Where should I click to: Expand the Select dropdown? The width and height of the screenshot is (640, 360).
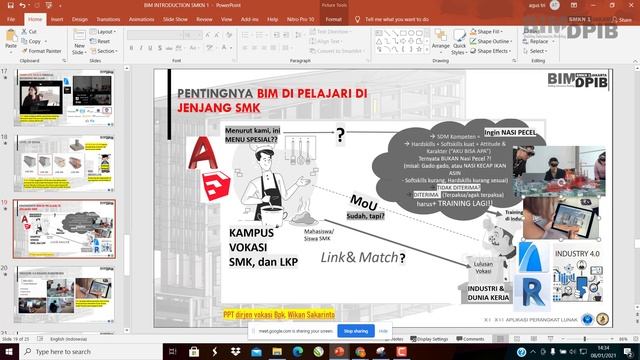[535, 51]
